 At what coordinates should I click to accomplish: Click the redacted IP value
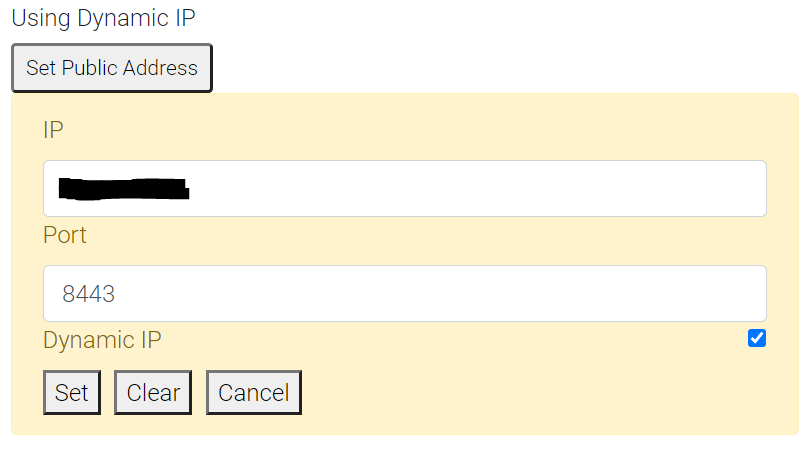click(x=124, y=187)
